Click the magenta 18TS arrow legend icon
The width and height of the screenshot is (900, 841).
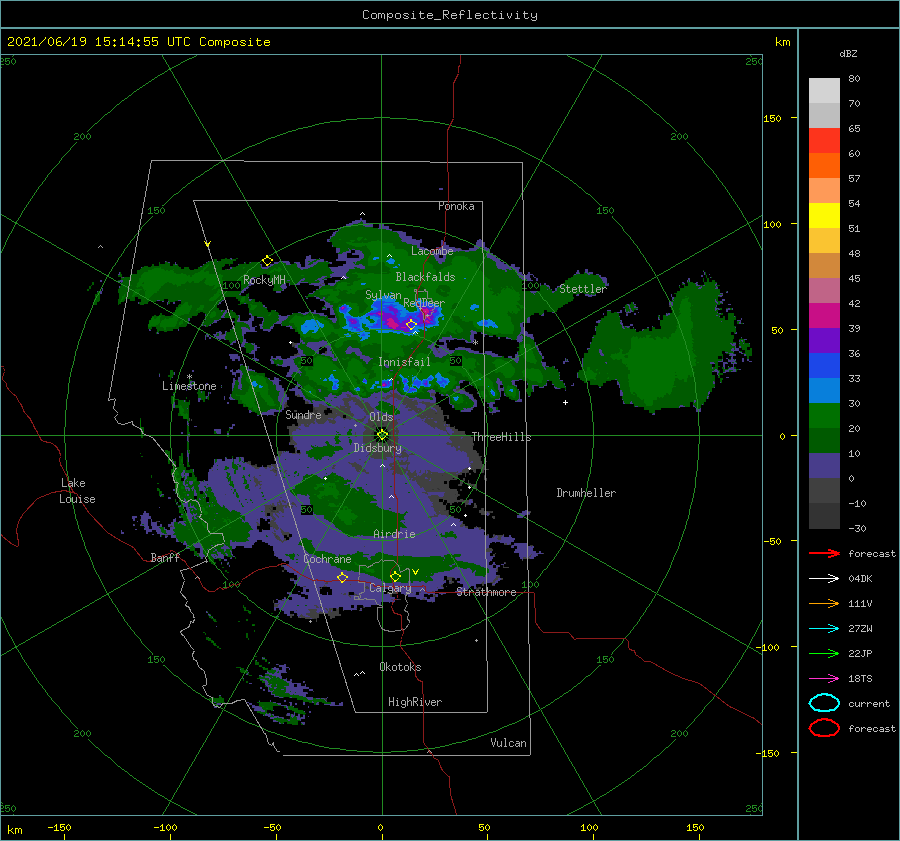tap(824, 679)
